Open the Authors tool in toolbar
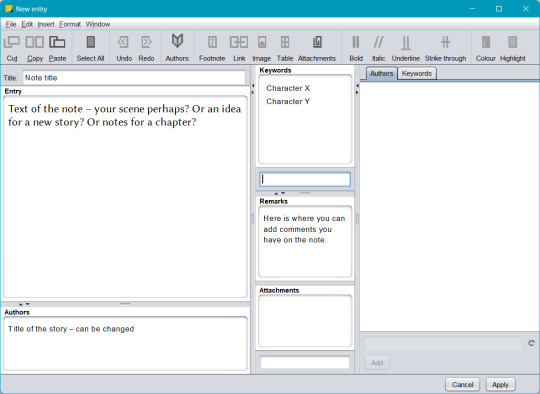This screenshot has height=394, width=540. 177,48
